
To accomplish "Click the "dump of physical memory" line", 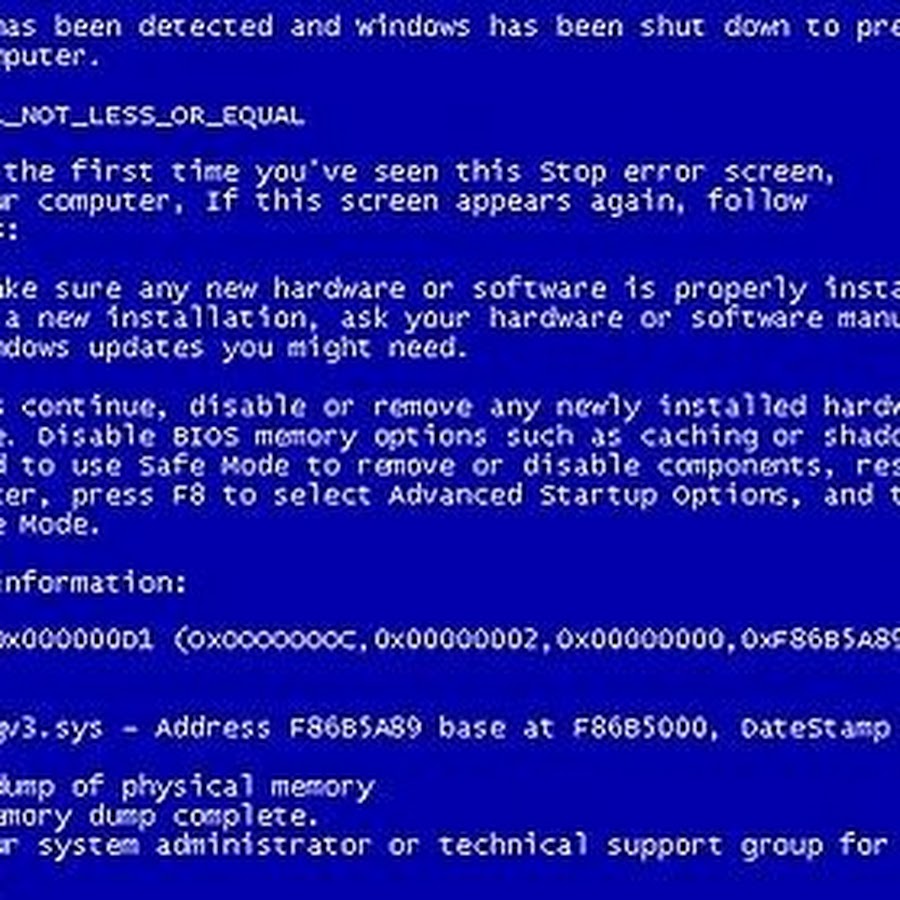I will [x=187, y=788].
